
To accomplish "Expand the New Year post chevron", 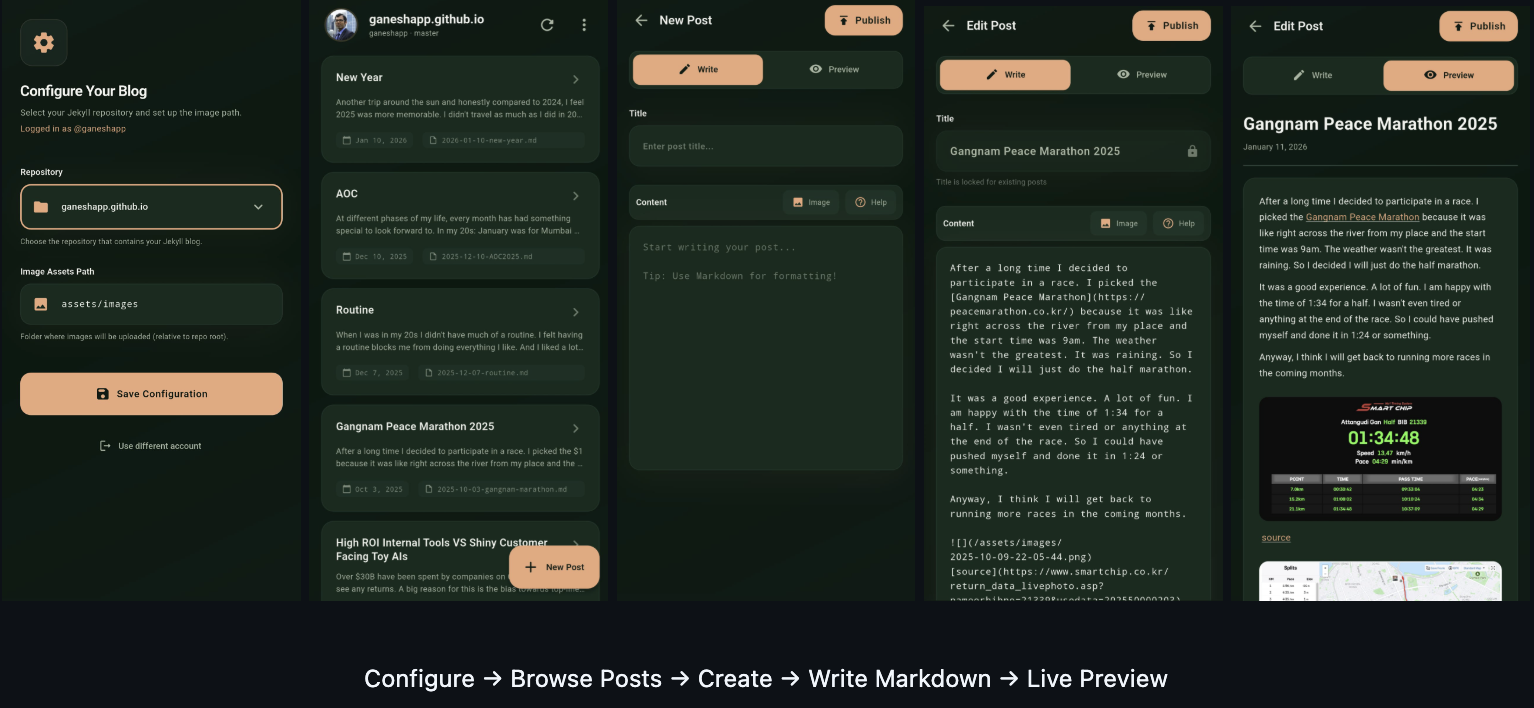I will (576, 79).
